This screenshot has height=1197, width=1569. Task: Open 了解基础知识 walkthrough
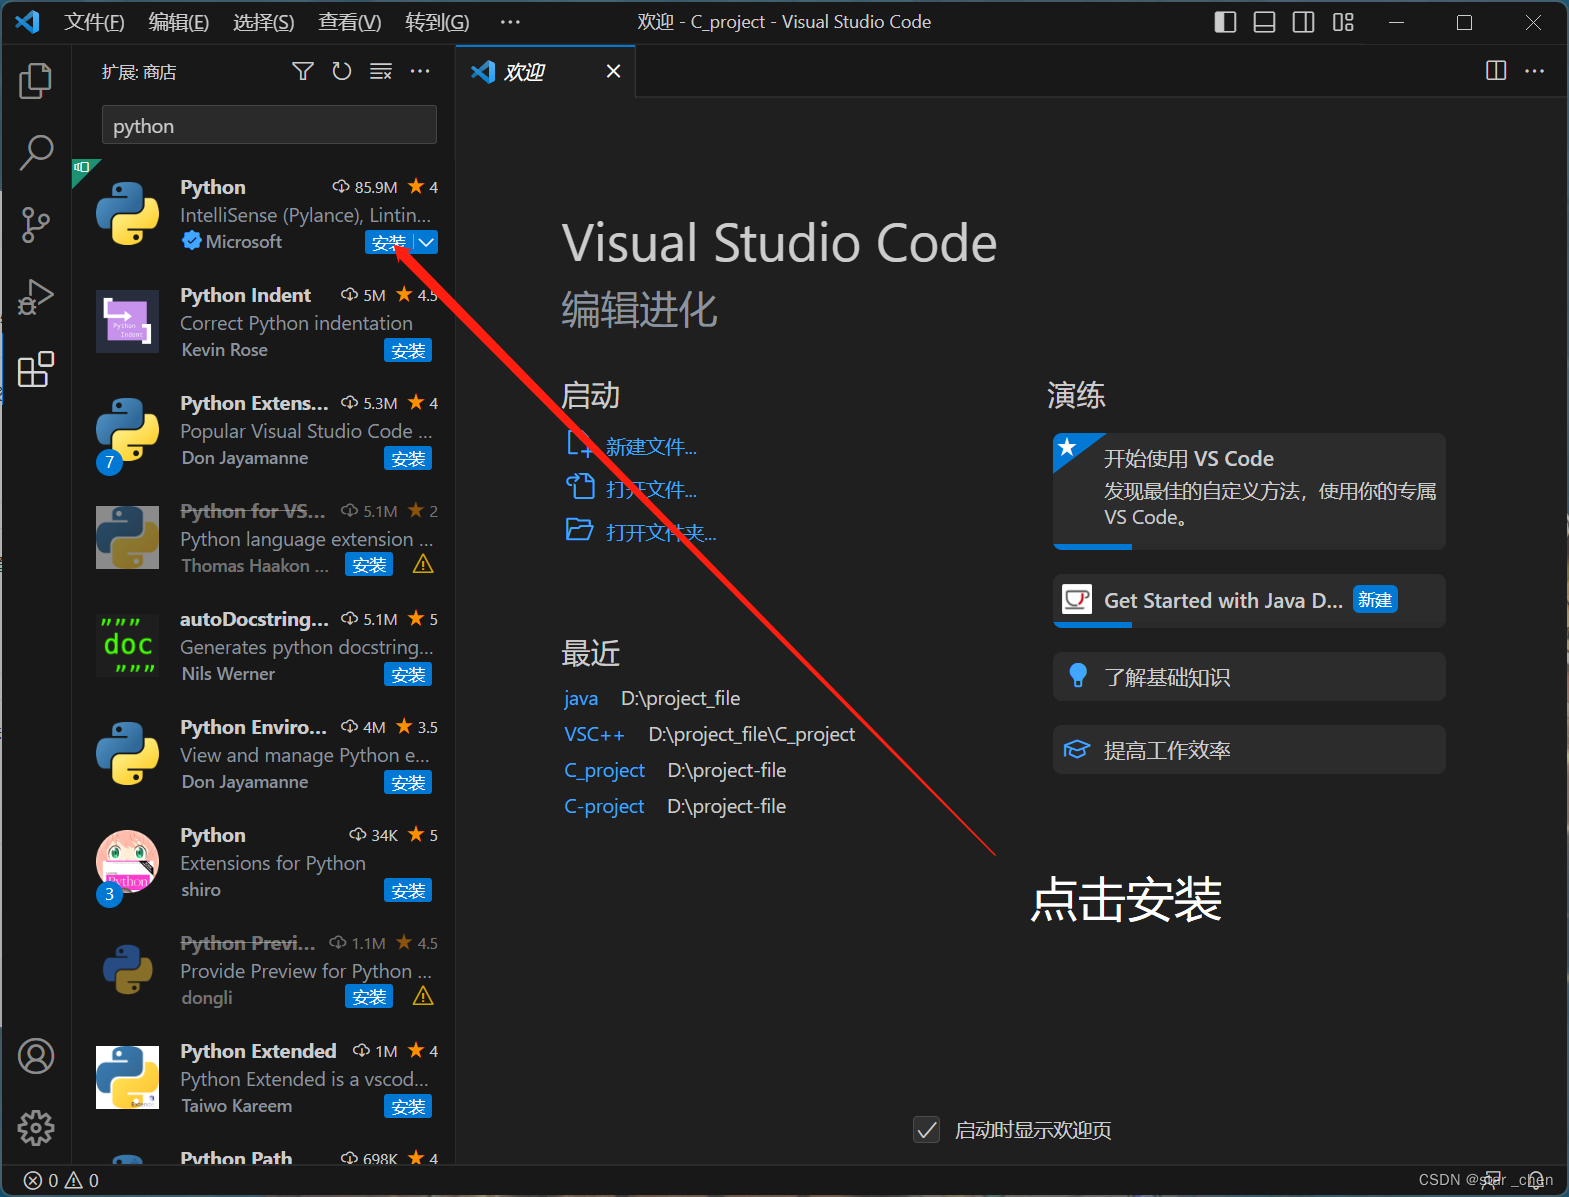click(x=1249, y=677)
